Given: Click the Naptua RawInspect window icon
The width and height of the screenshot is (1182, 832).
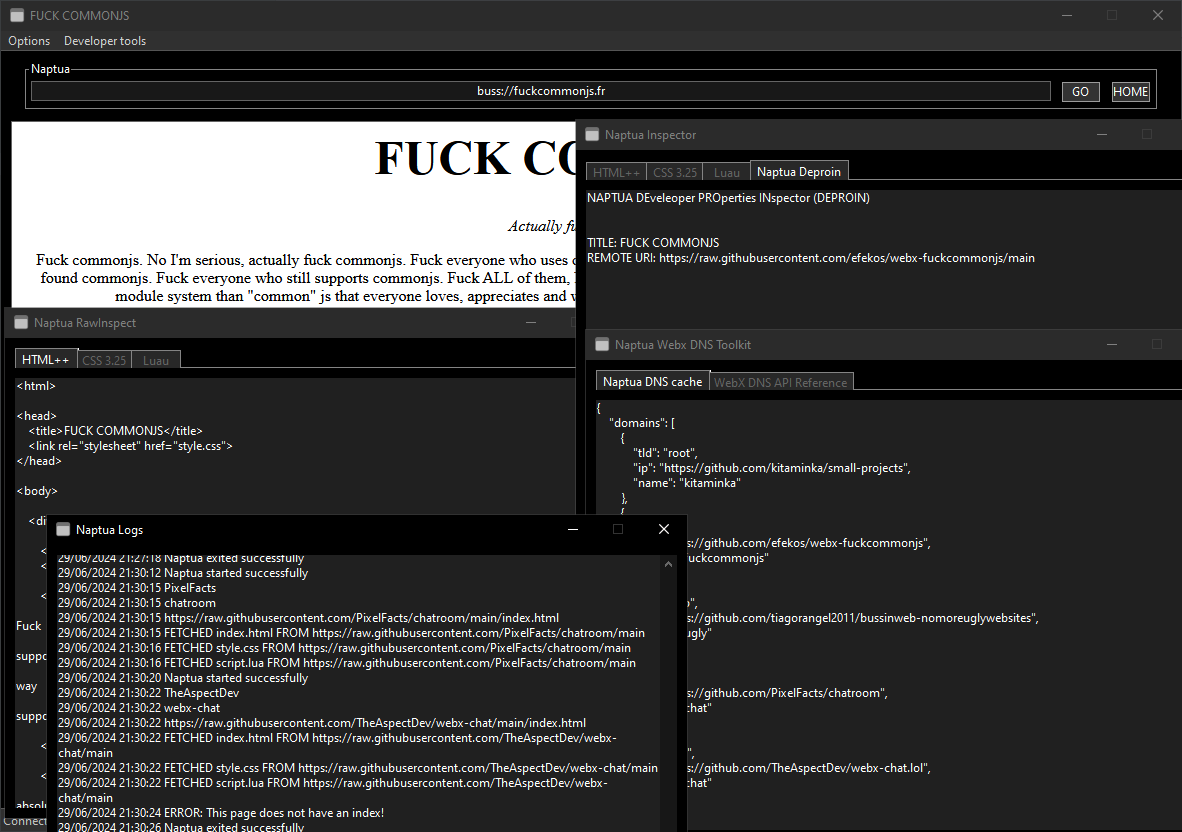Looking at the screenshot, I should (21, 323).
